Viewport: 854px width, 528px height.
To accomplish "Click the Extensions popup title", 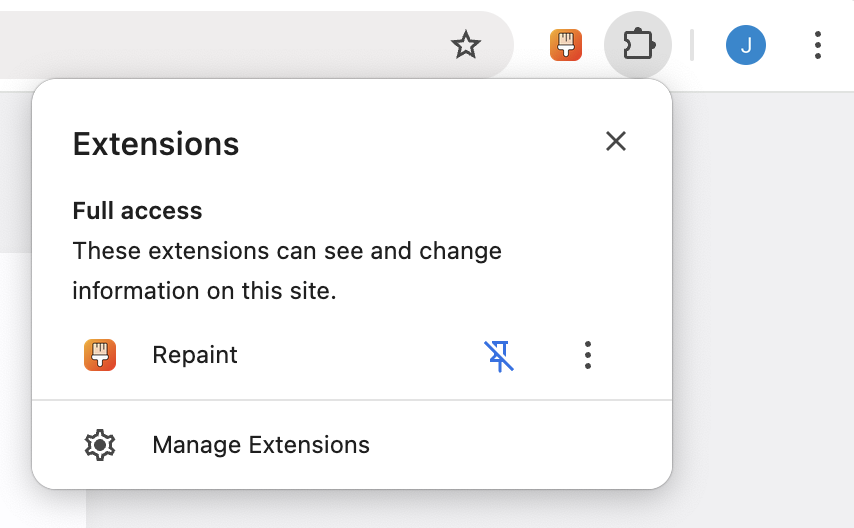I will tap(156, 144).
